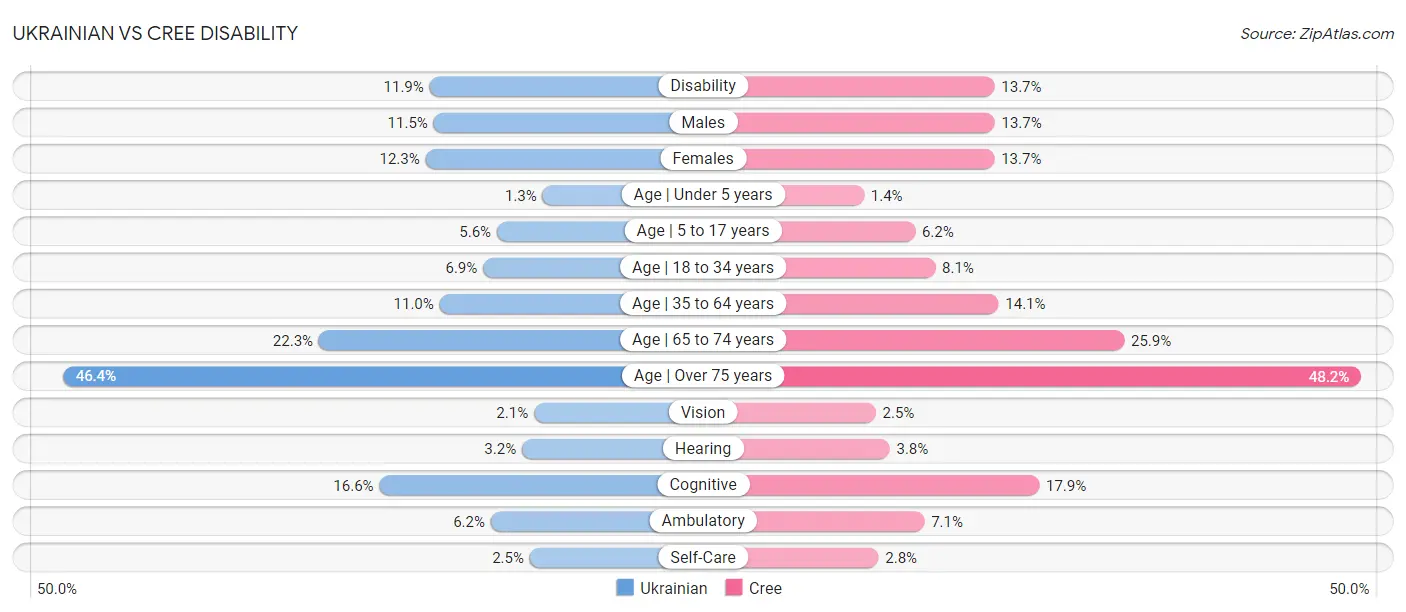
Task: Click the Ukrainian vs Cree Disability title
Action: point(155,33)
